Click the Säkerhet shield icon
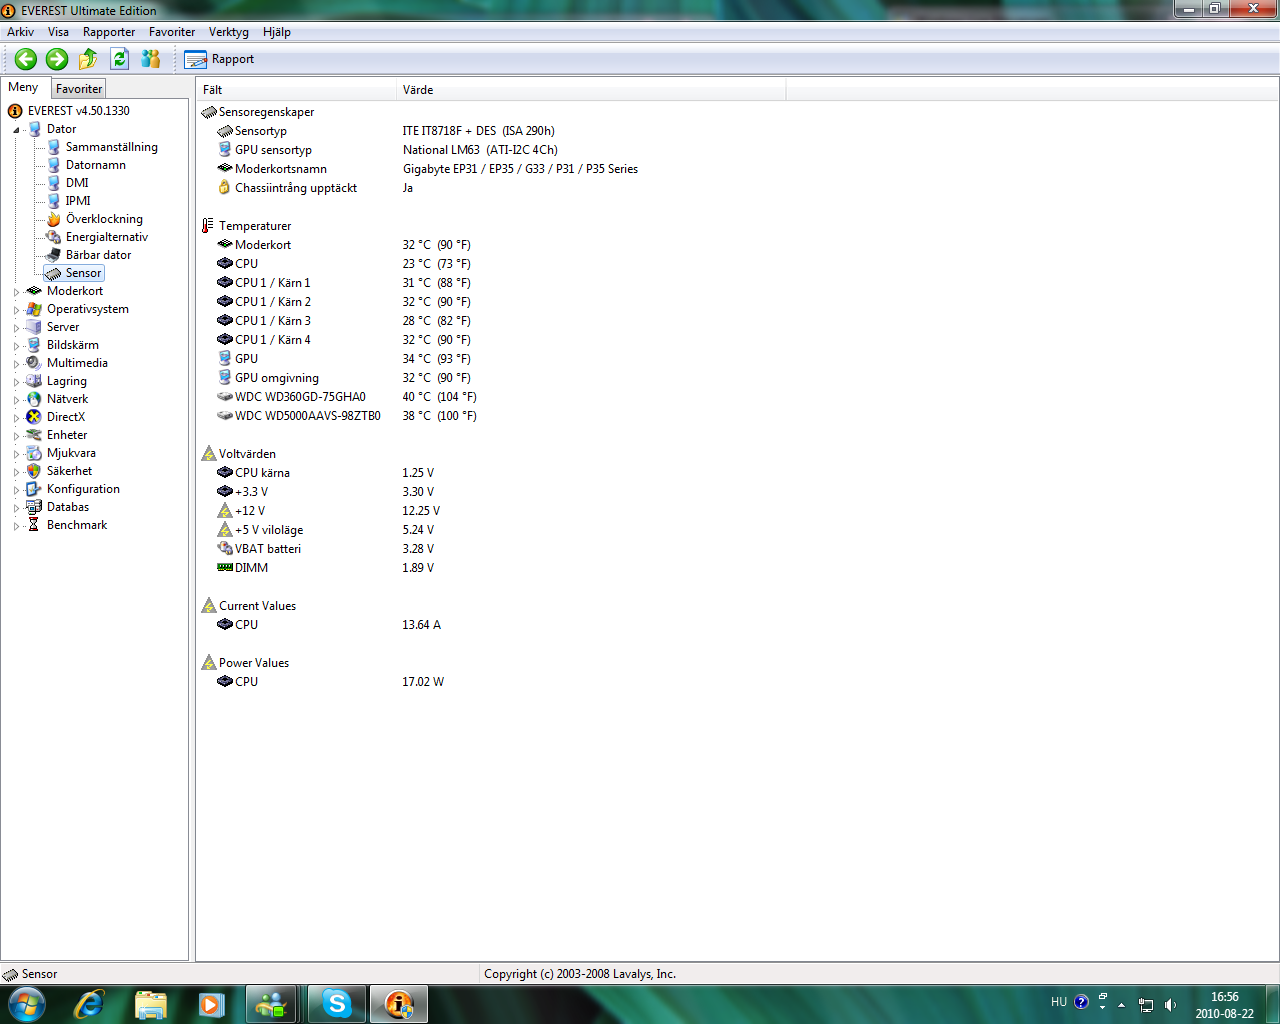Image resolution: width=1280 pixels, height=1024 pixels. click(x=34, y=471)
